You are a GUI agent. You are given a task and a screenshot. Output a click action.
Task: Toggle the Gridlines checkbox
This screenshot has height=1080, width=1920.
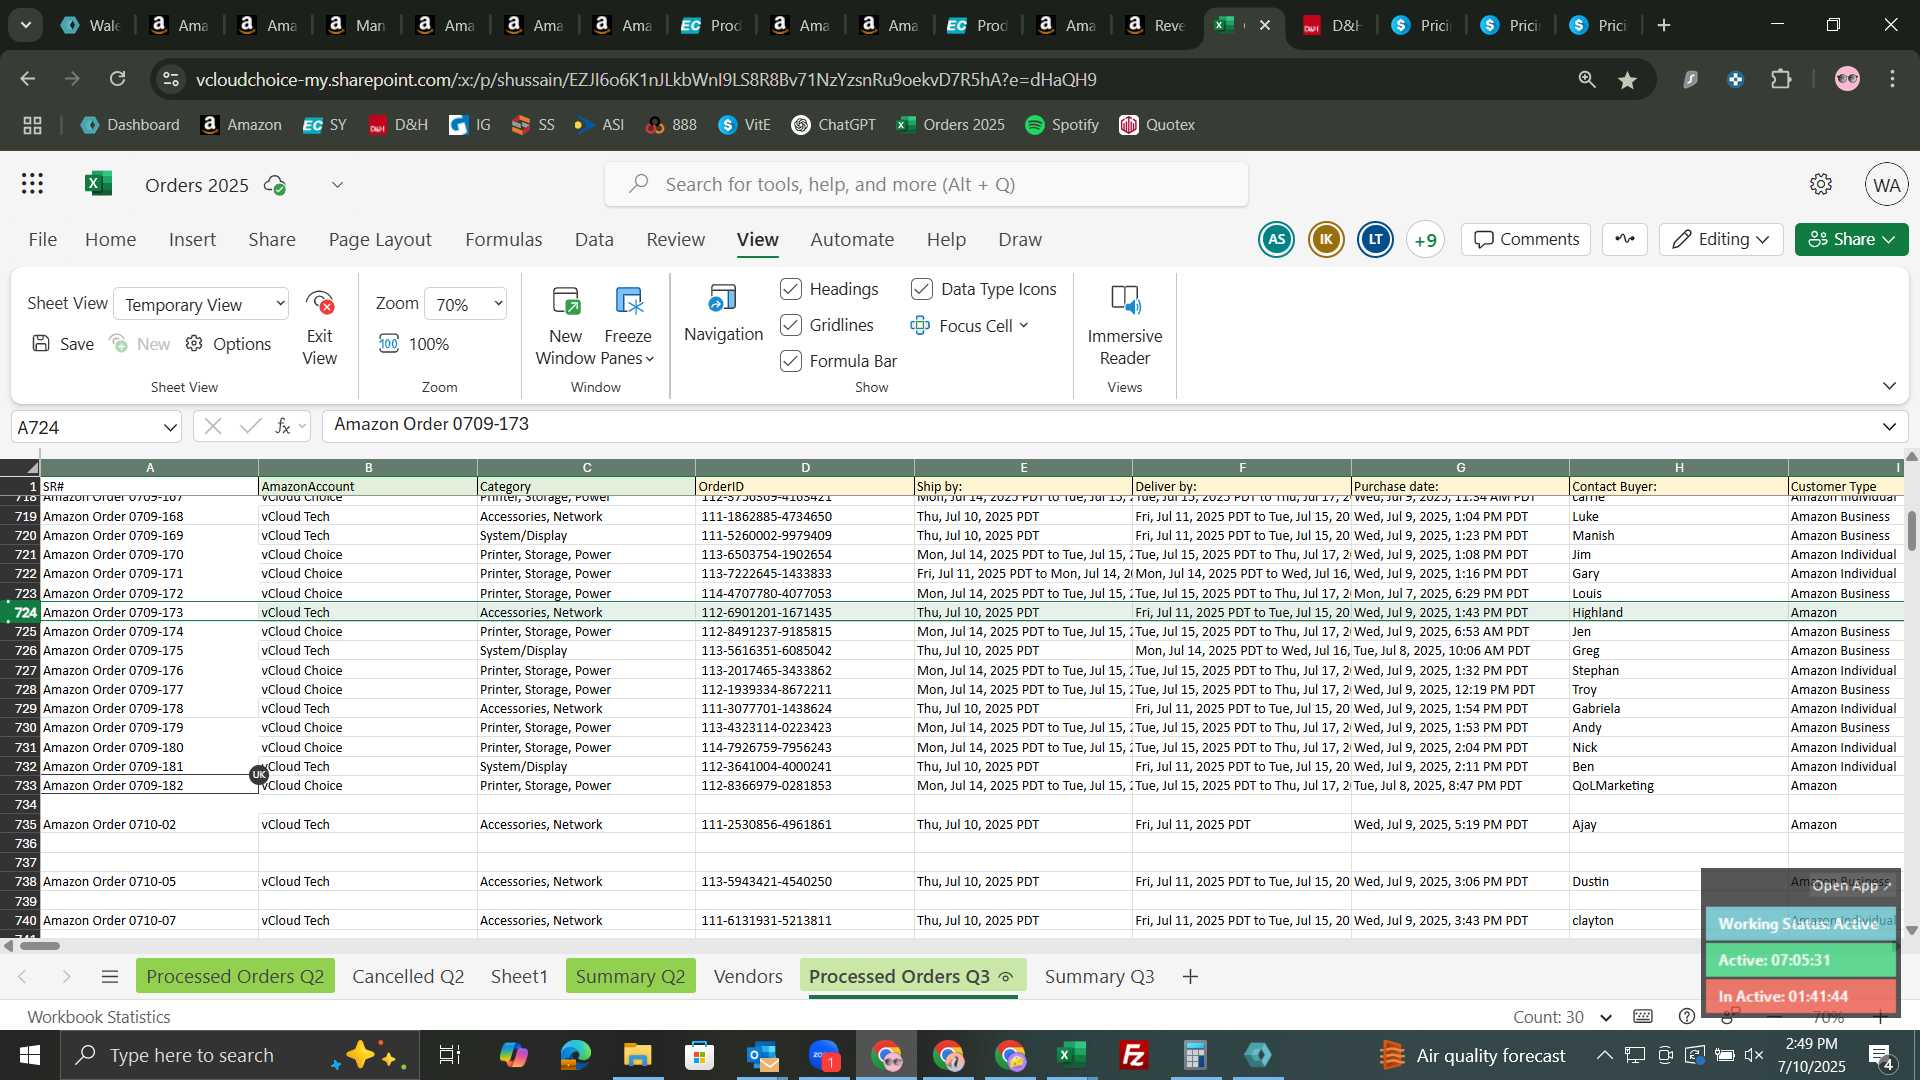point(791,325)
